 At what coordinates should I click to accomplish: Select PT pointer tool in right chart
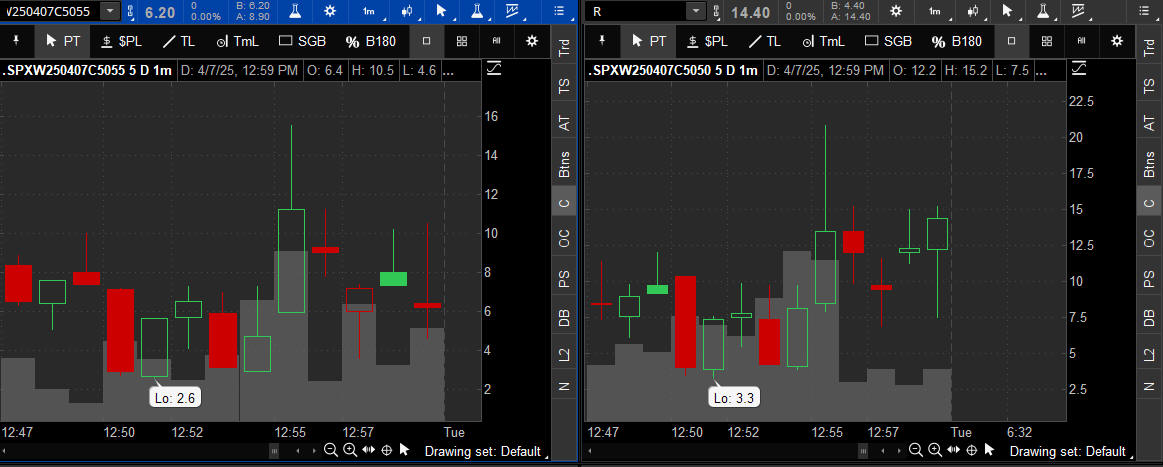point(649,42)
